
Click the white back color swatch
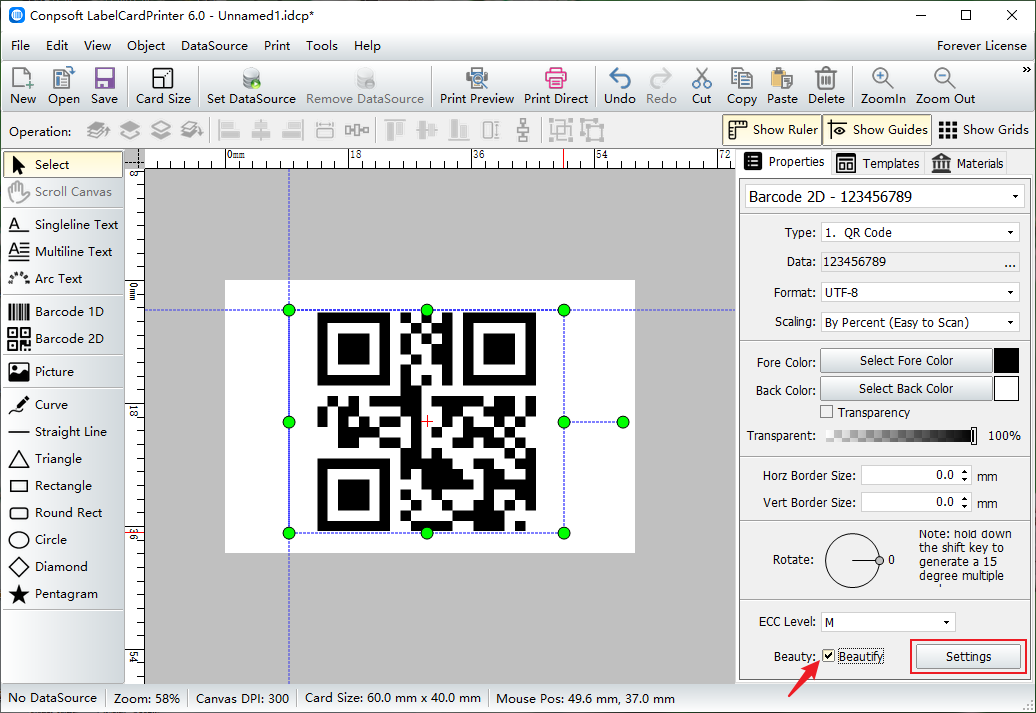click(x=1006, y=389)
